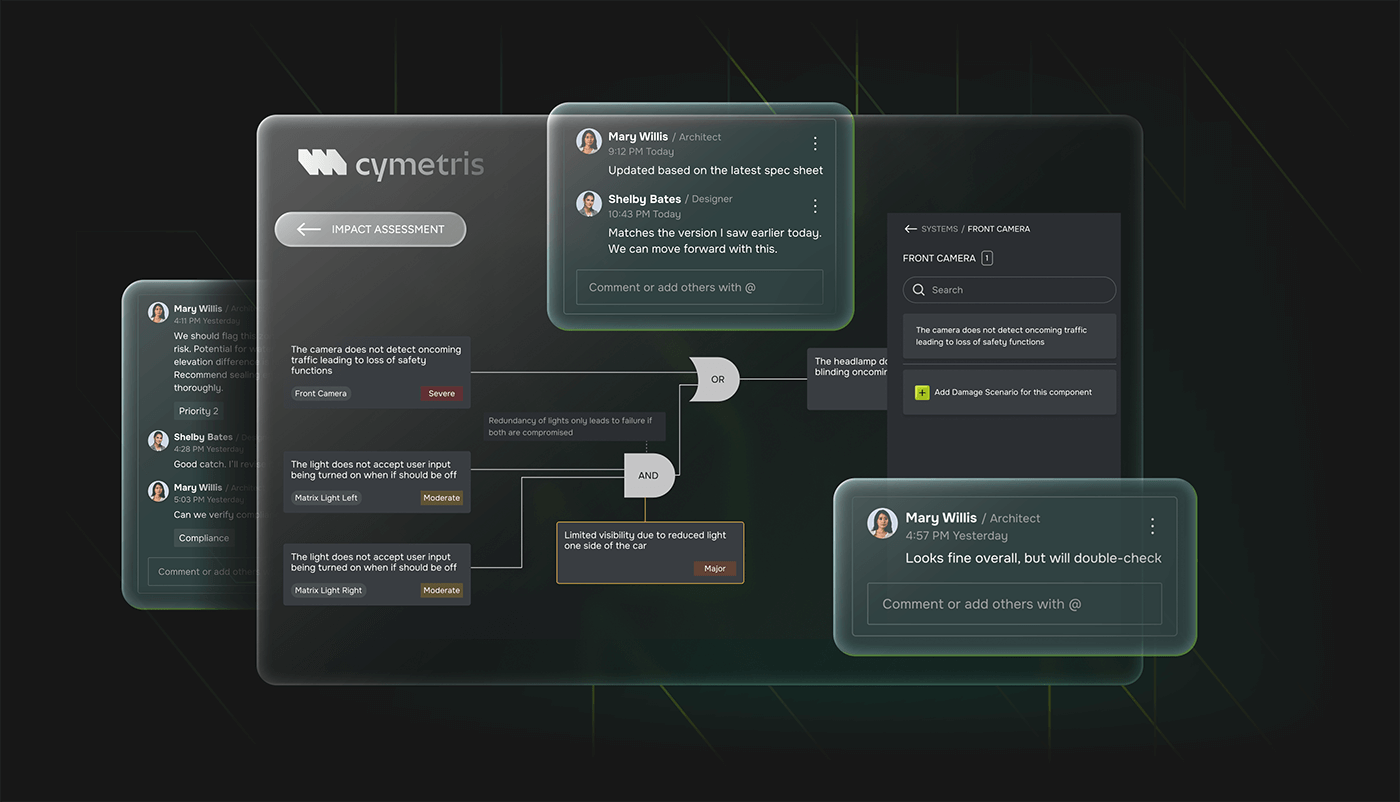Screen dimensions: 1400x802
Task: Click the red Severe badge on Front Camera node
Action: (x=441, y=393)
